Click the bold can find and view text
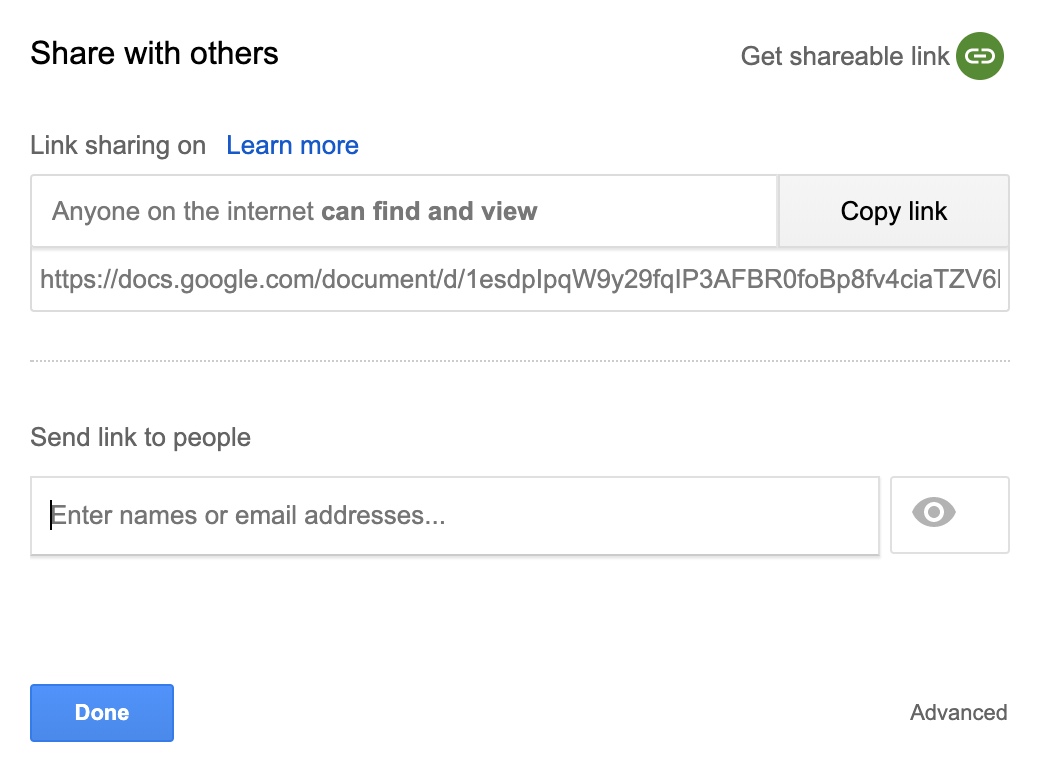 tap(429, 211)
